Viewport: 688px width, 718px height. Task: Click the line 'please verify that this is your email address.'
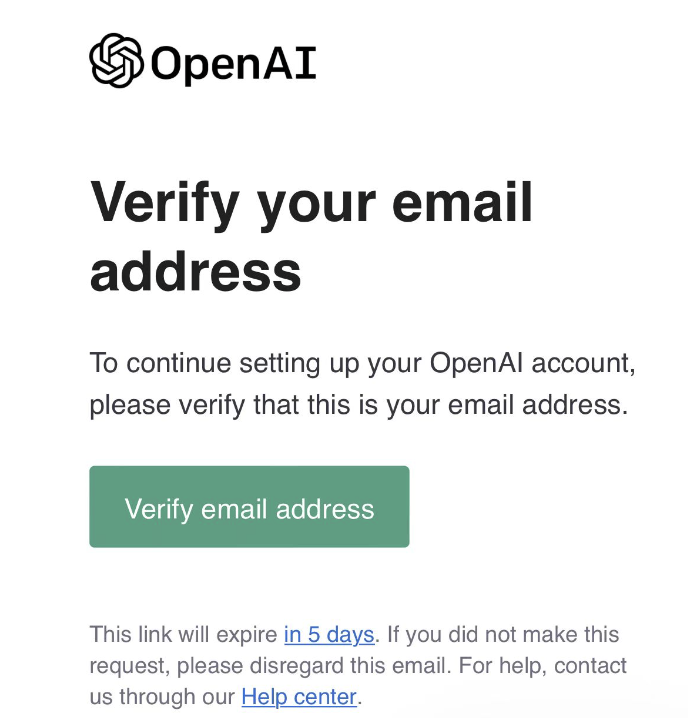pos(359,406)
